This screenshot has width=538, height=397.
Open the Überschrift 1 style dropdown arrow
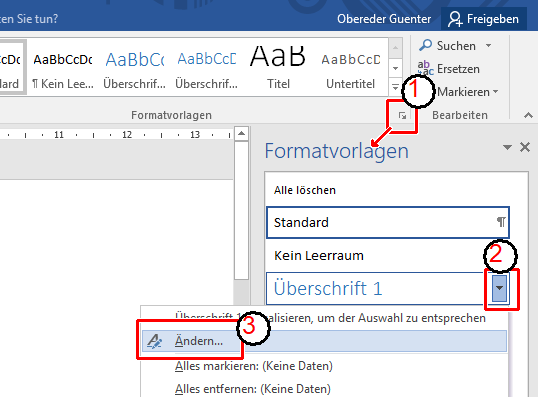click(500, 288)
